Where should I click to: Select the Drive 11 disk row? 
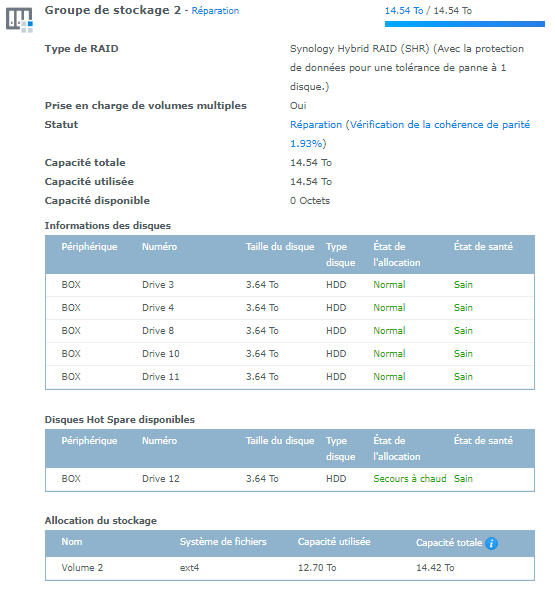(290, 377)
